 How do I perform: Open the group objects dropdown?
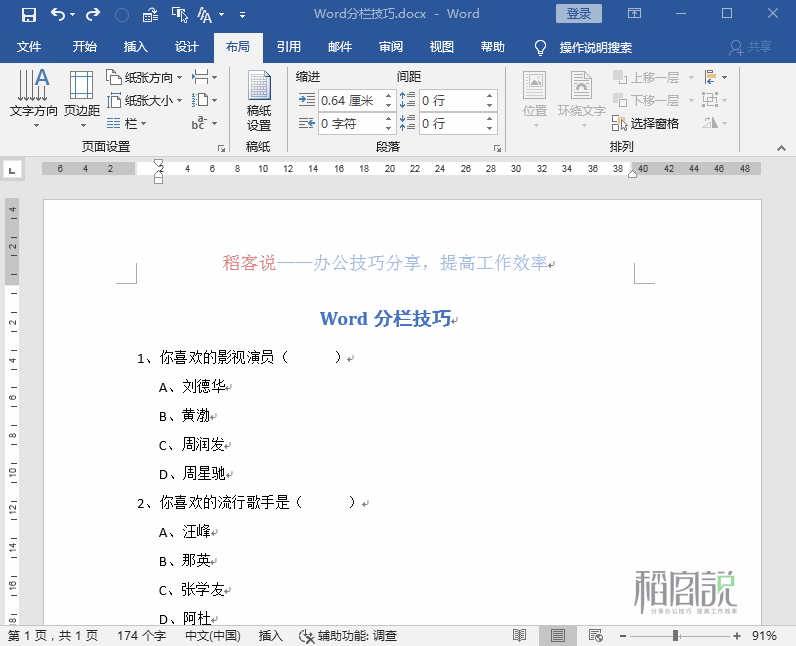(715, 100)
